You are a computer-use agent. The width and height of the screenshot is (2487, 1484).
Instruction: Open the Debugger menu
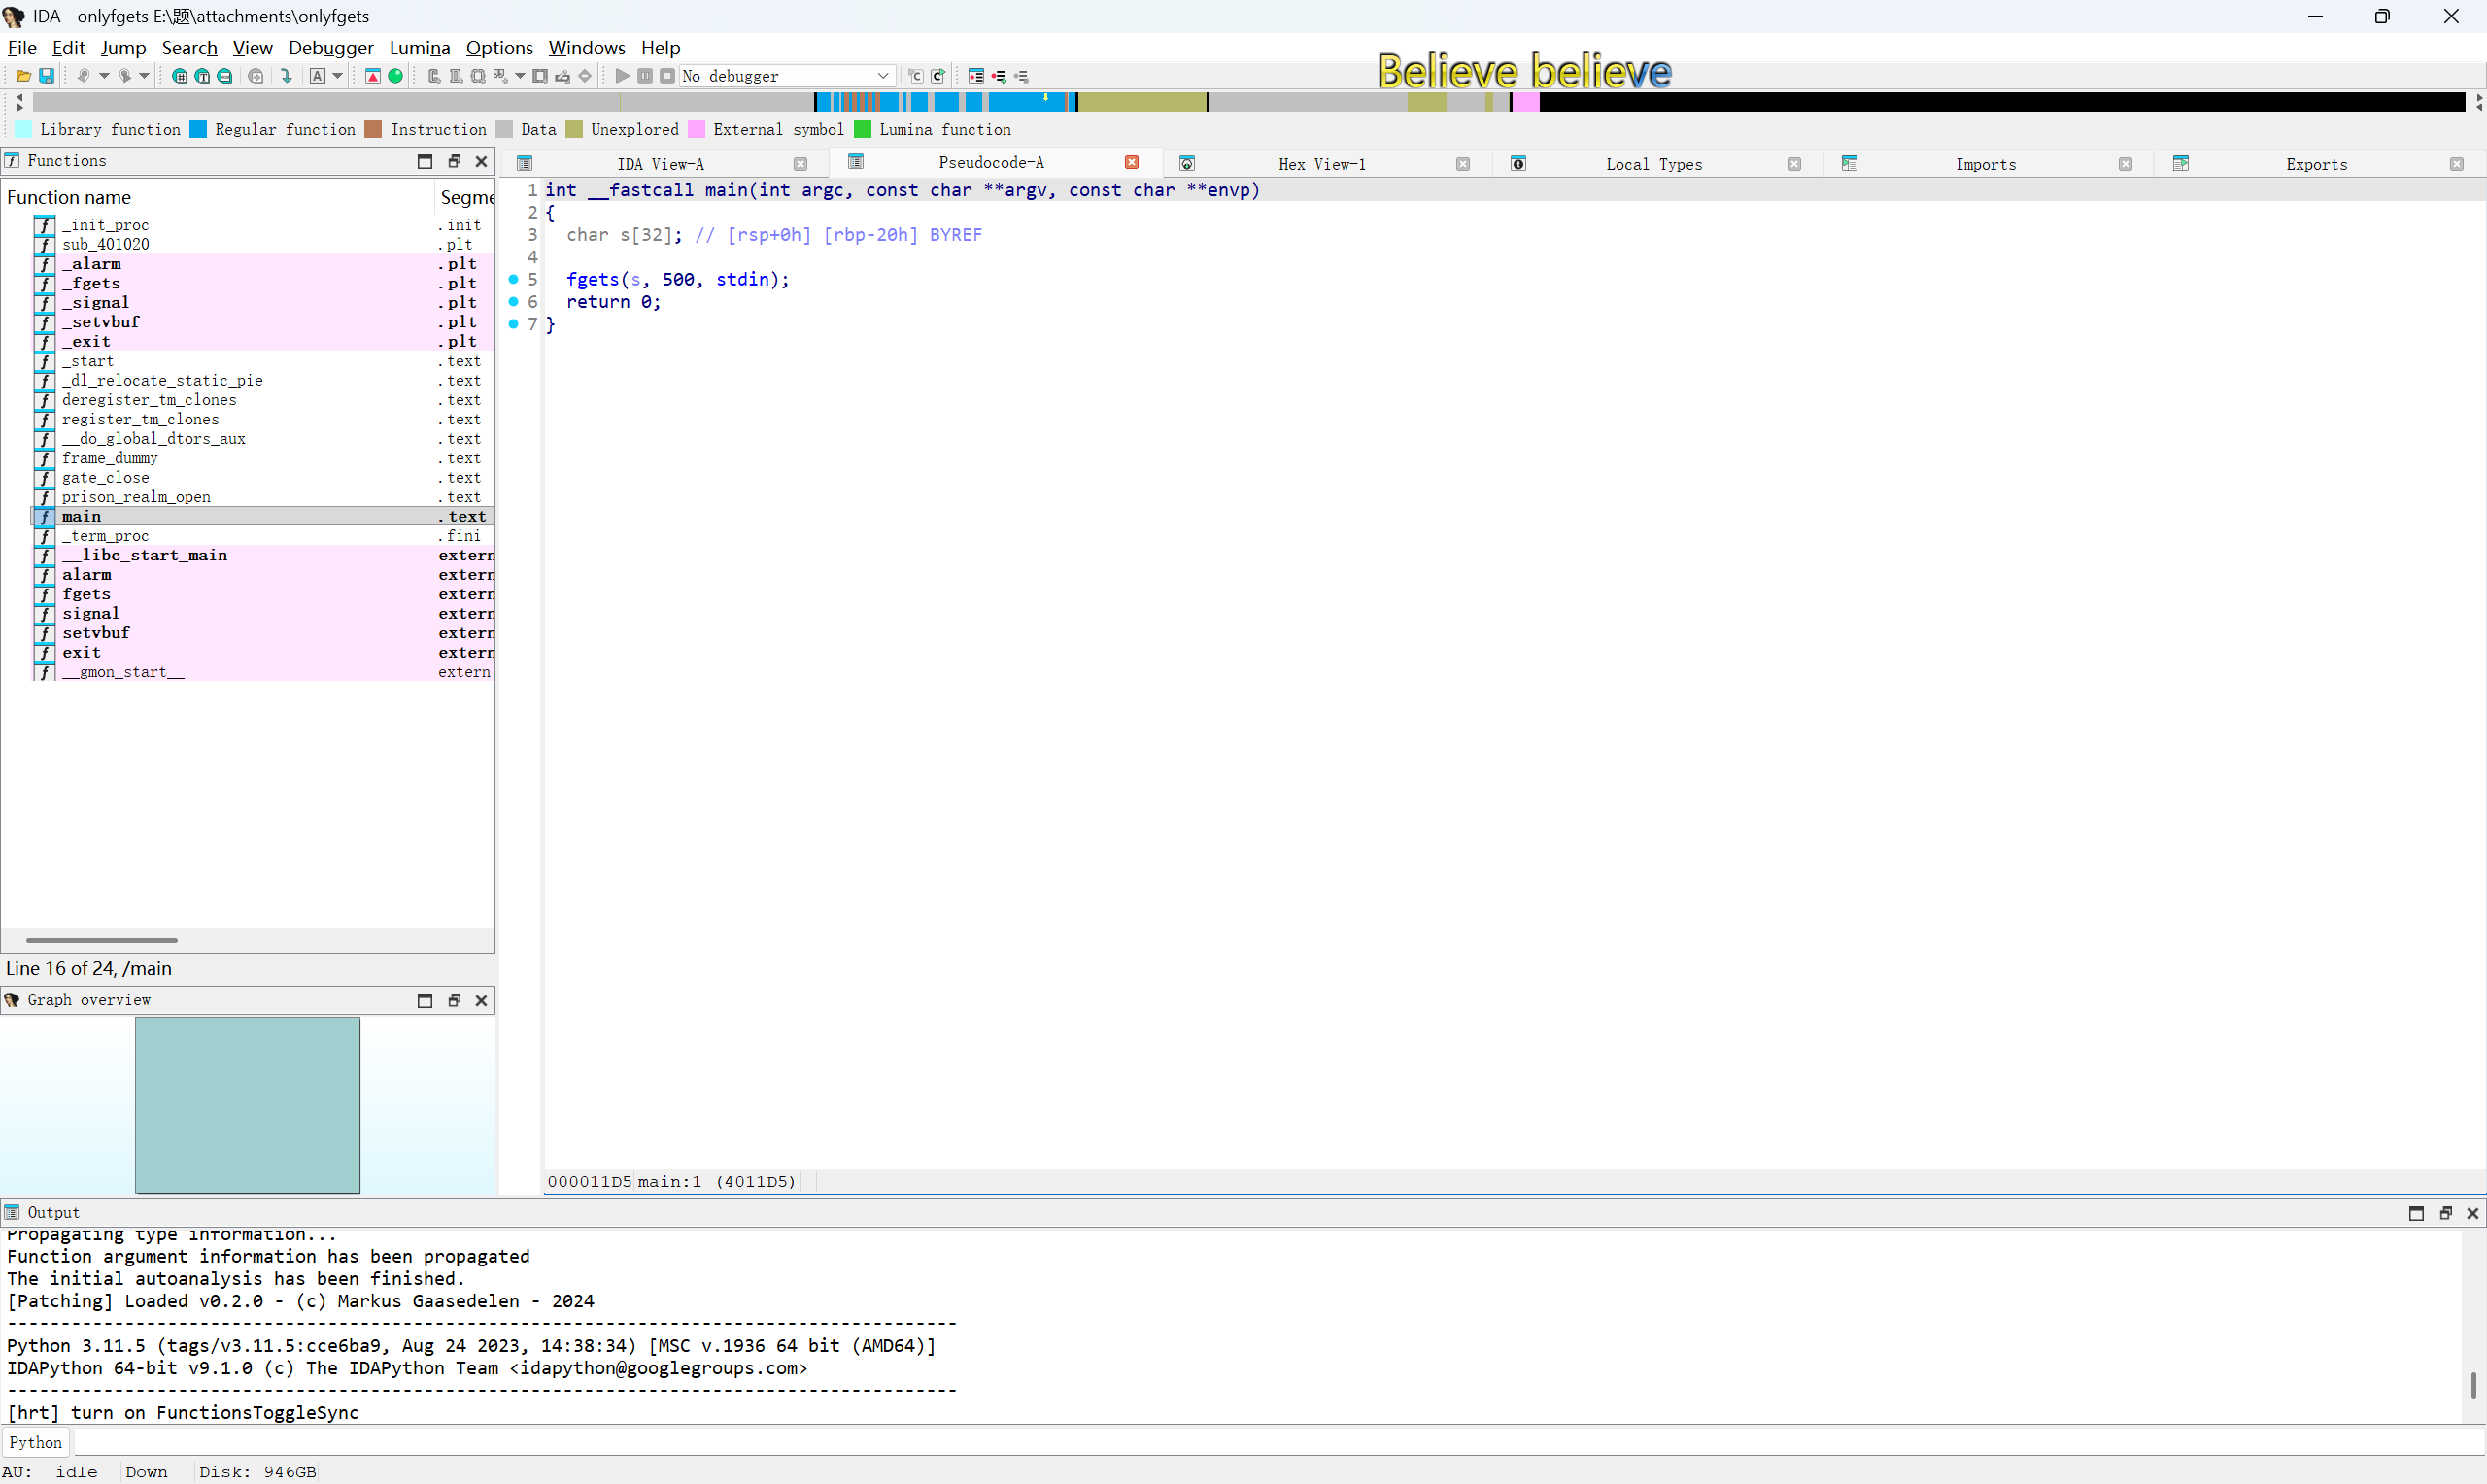330,47
